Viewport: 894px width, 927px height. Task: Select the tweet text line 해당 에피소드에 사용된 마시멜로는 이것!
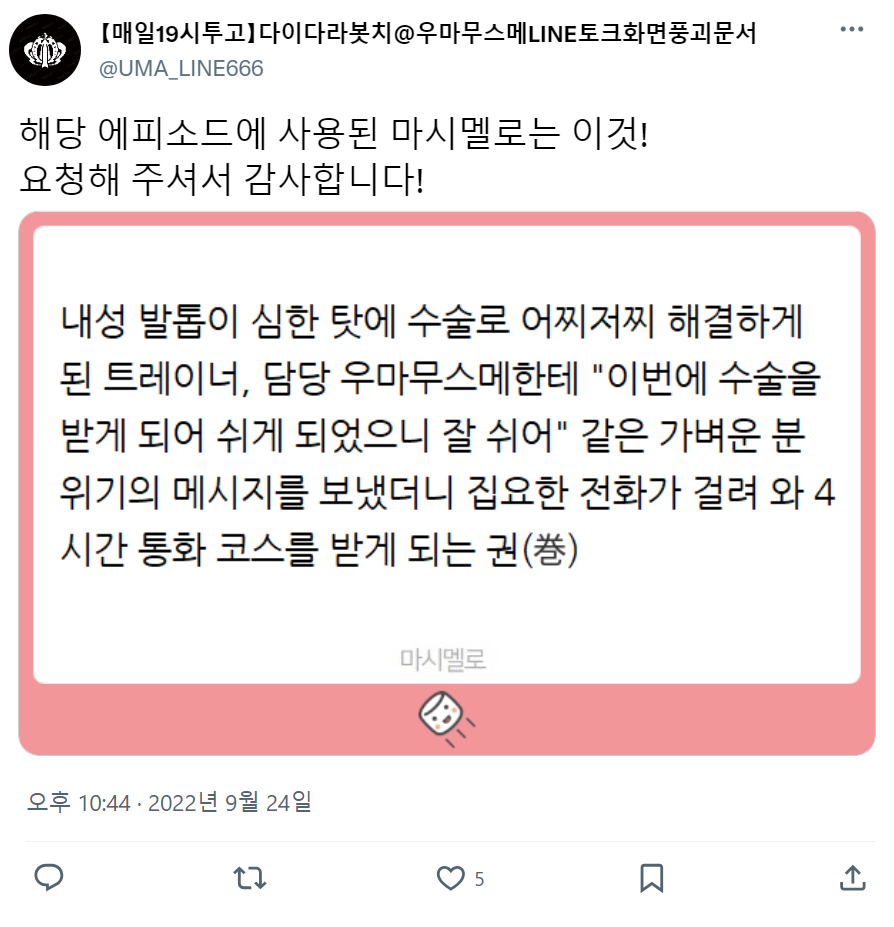coord(335,134)
